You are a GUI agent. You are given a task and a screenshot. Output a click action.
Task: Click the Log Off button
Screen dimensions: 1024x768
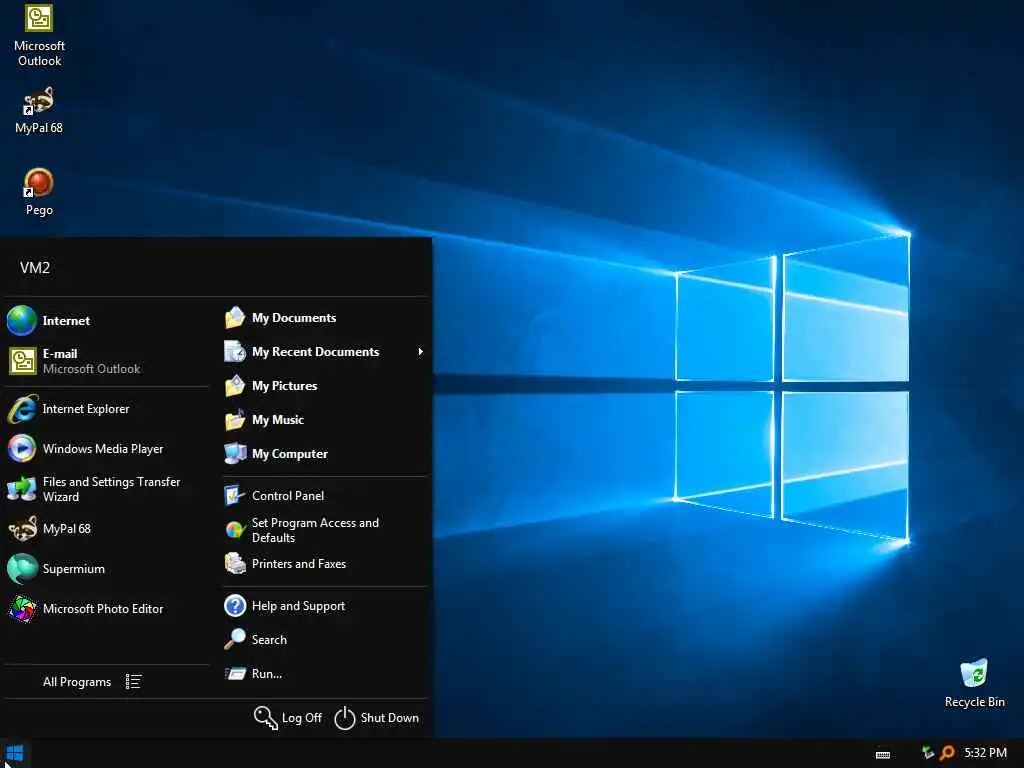[287, 718]
